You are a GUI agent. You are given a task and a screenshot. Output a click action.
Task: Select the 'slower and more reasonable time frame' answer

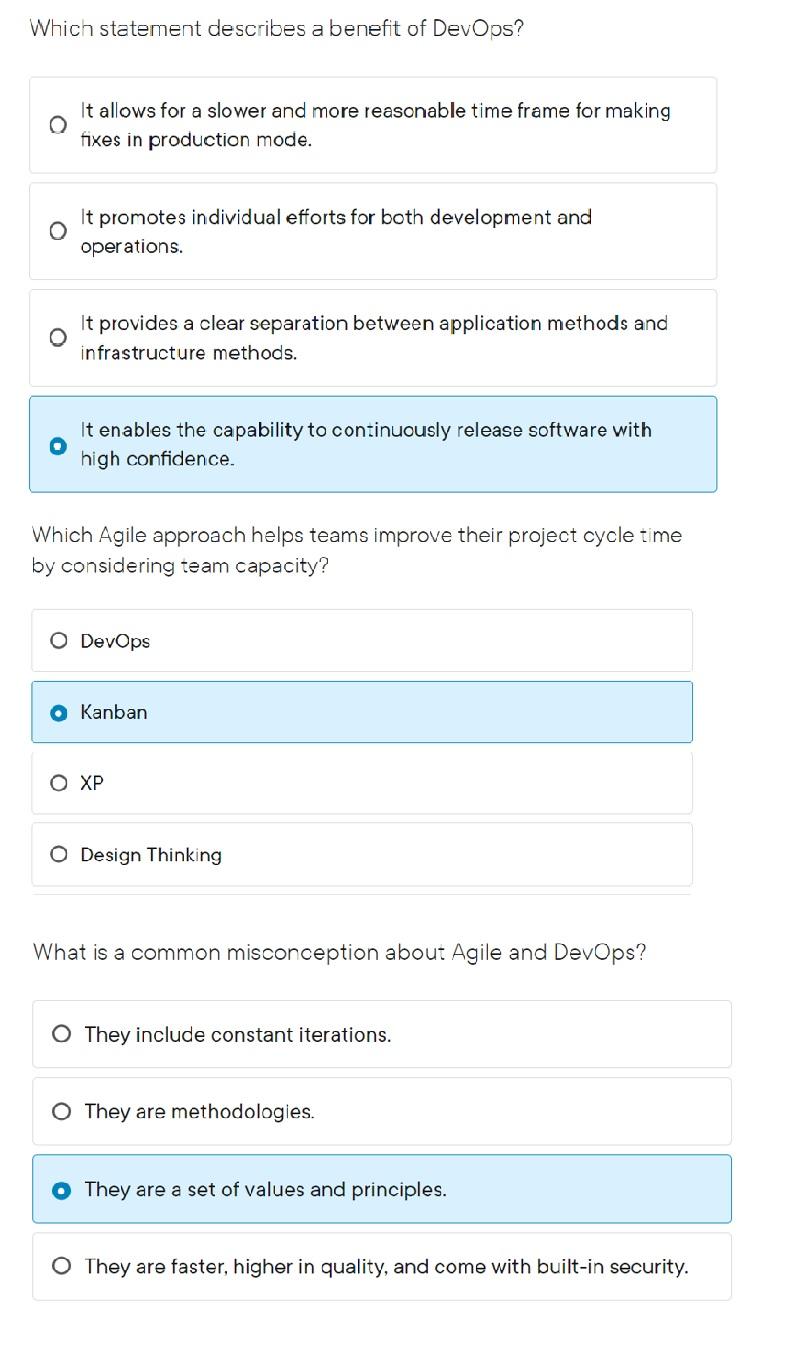[57, 123]
